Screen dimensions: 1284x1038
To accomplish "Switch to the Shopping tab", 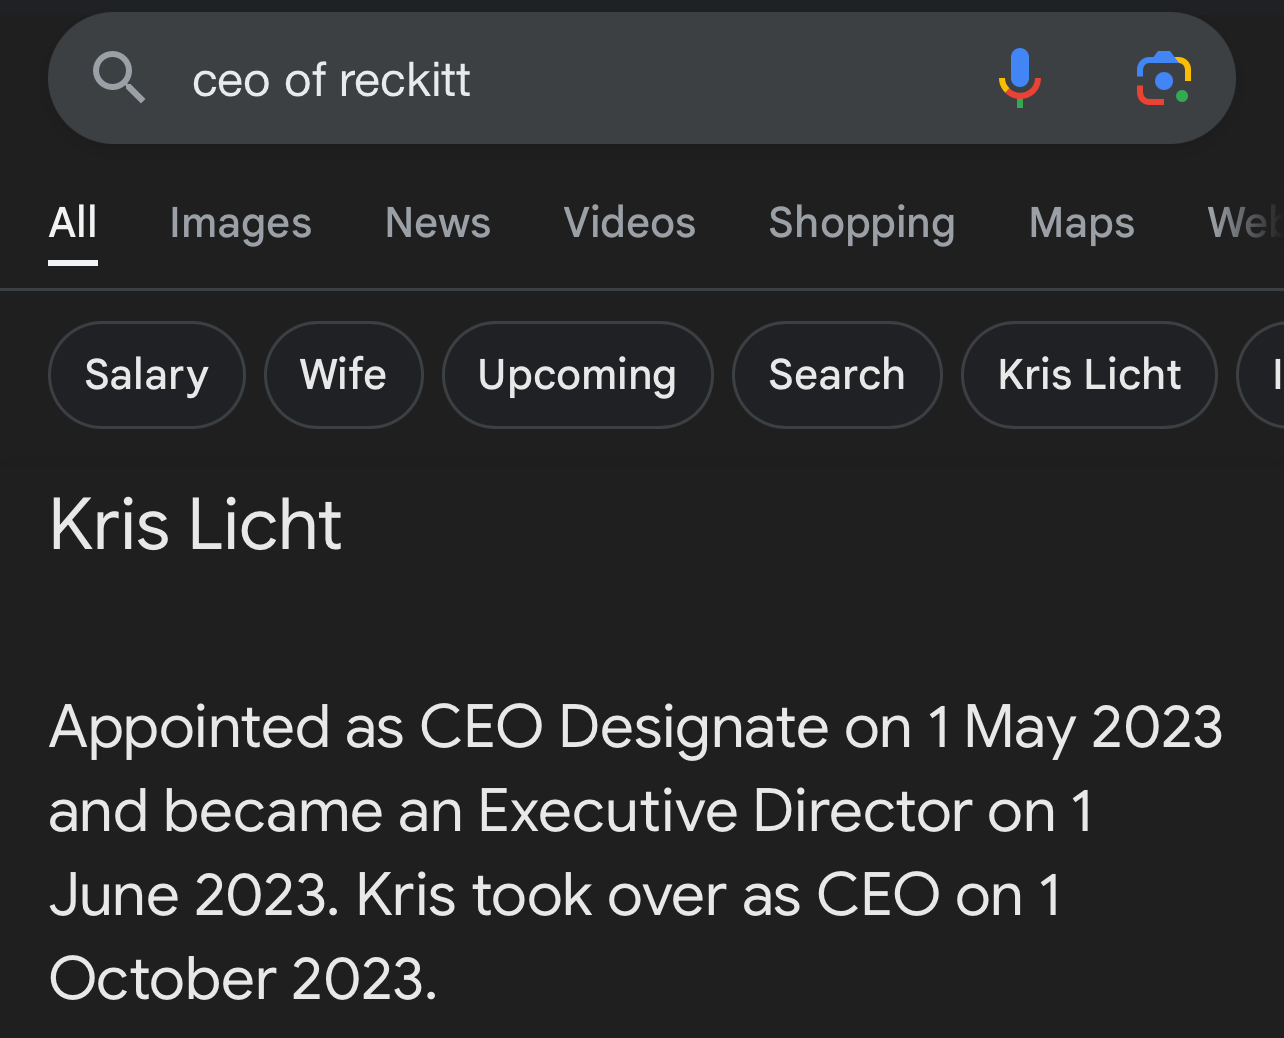I will tap(861, 223).
